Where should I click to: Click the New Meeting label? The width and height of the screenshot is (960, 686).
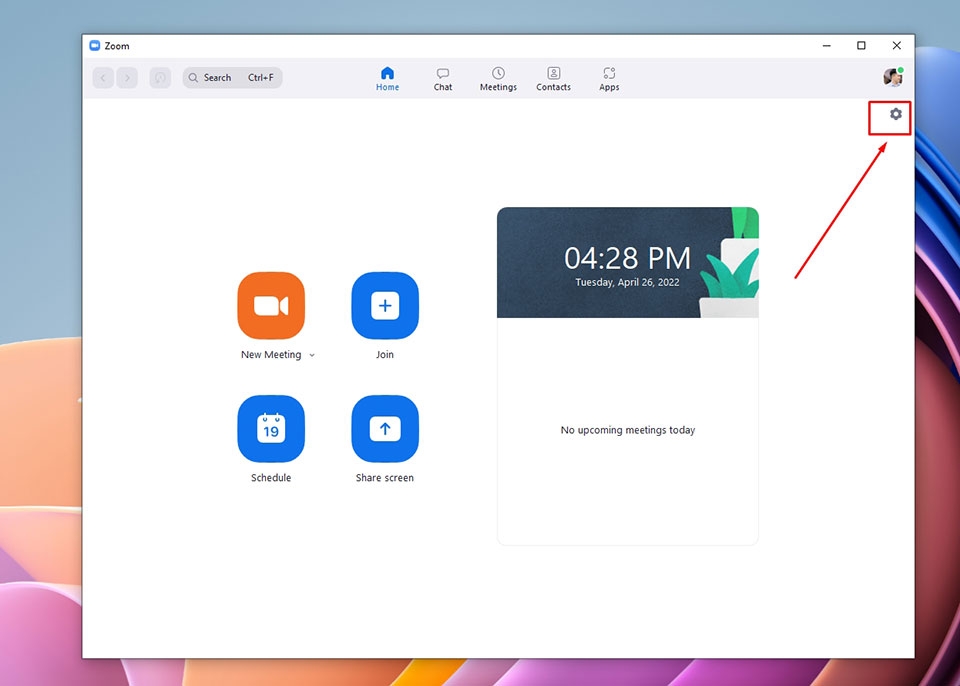pos(271,355)
